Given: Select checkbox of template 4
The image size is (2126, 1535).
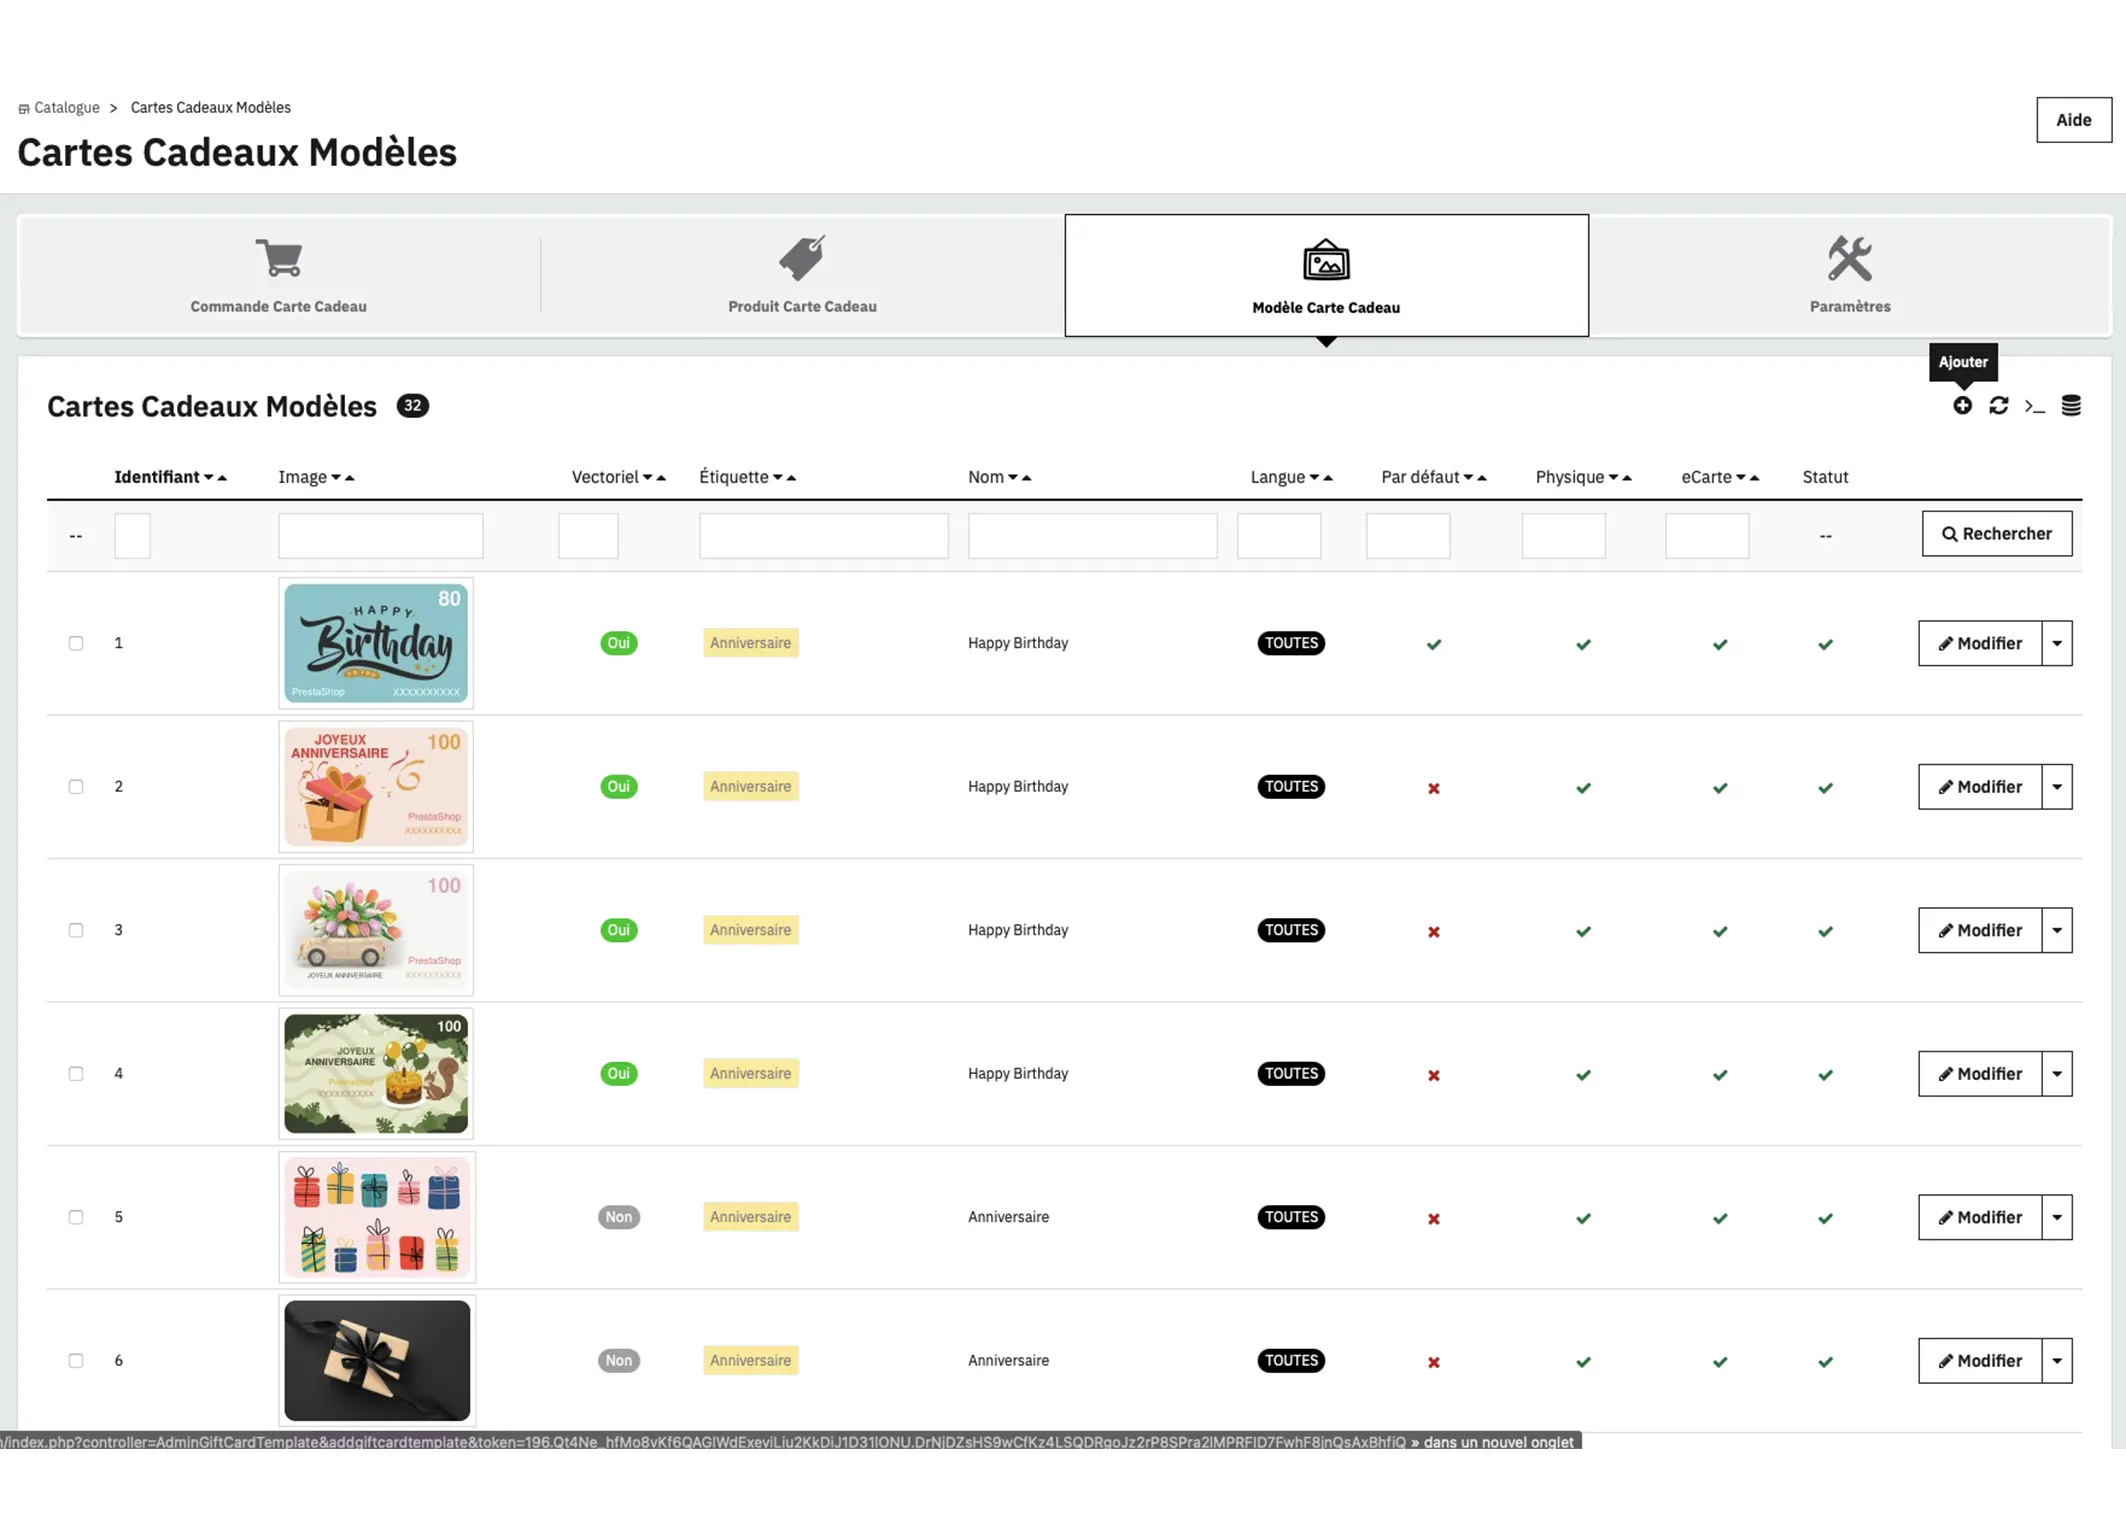Looking at the screenshot, I should tap(76, 1073).
